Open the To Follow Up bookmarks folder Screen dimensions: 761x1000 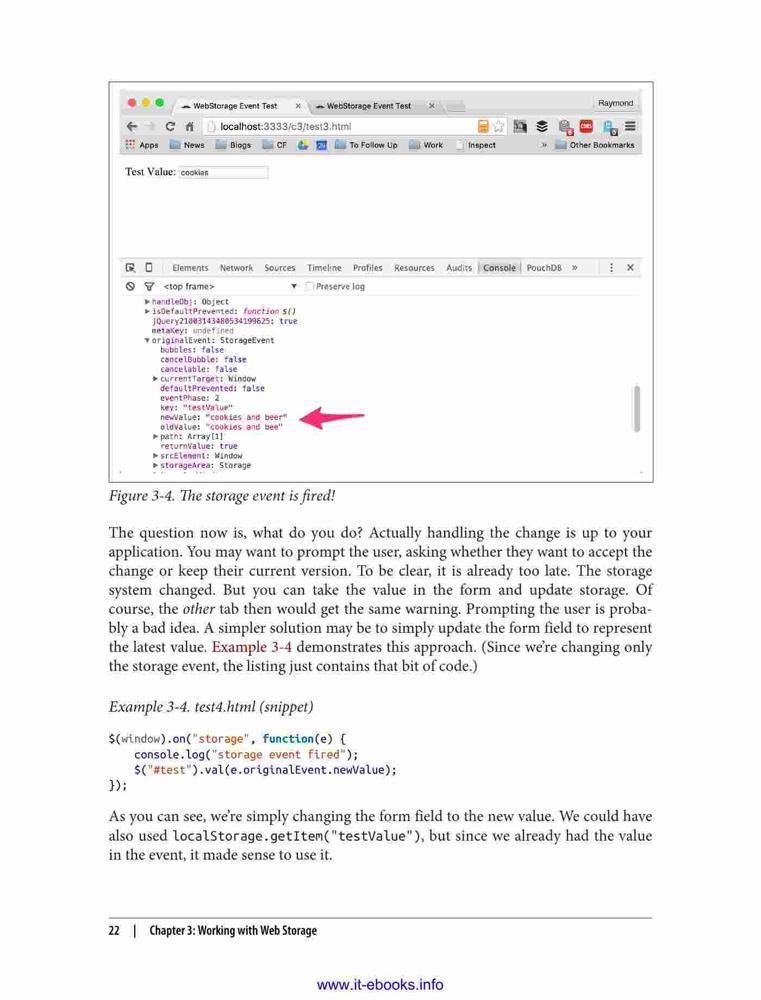(366, 145)
